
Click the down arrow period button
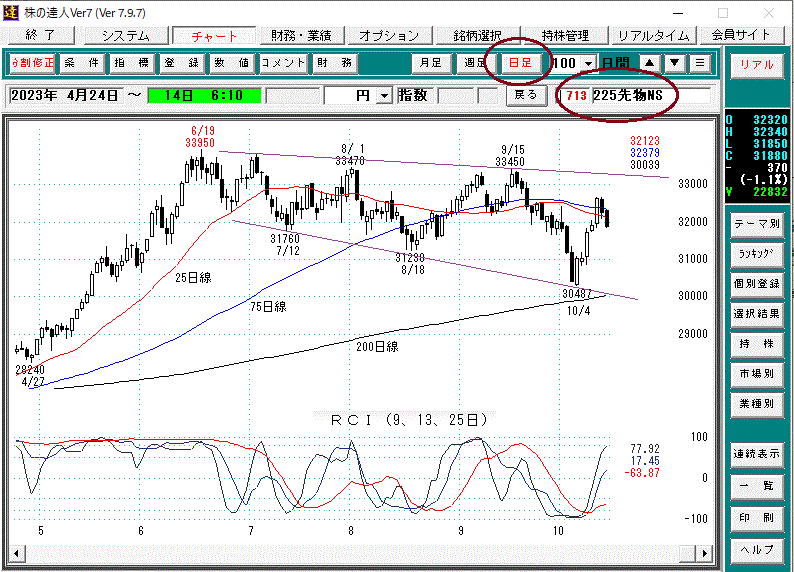tap(675, 62)
